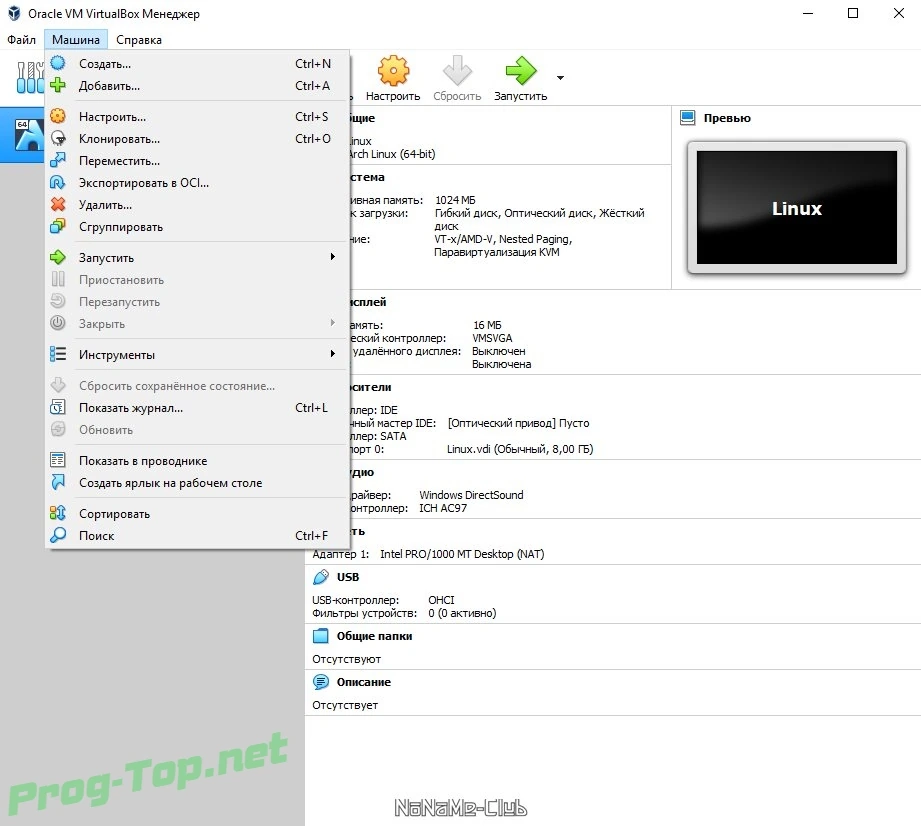Choose Настроить... menu entry
The height and width of the screenshot is (826, 921).
click(x=197, y=117)
